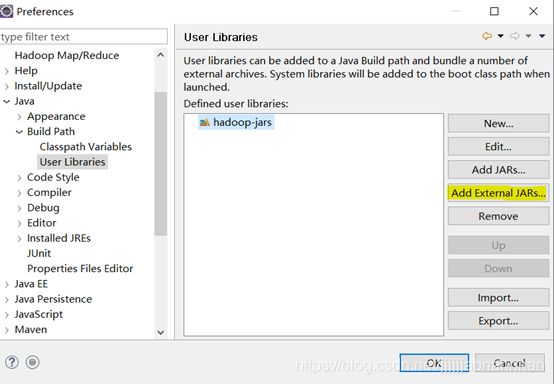Click the tree scrollbar up arrow
The width and height of the screenshot is (554, 384).
(x=161, y=55)
